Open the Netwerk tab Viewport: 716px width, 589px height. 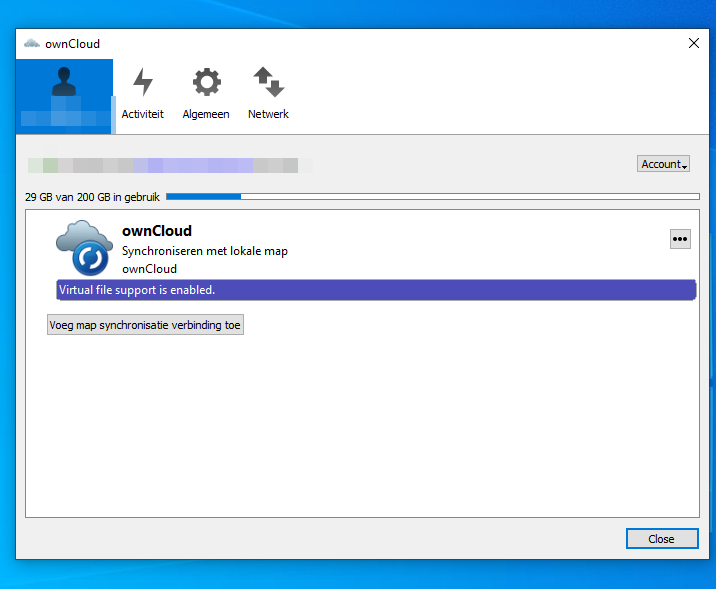click(268, 94)
